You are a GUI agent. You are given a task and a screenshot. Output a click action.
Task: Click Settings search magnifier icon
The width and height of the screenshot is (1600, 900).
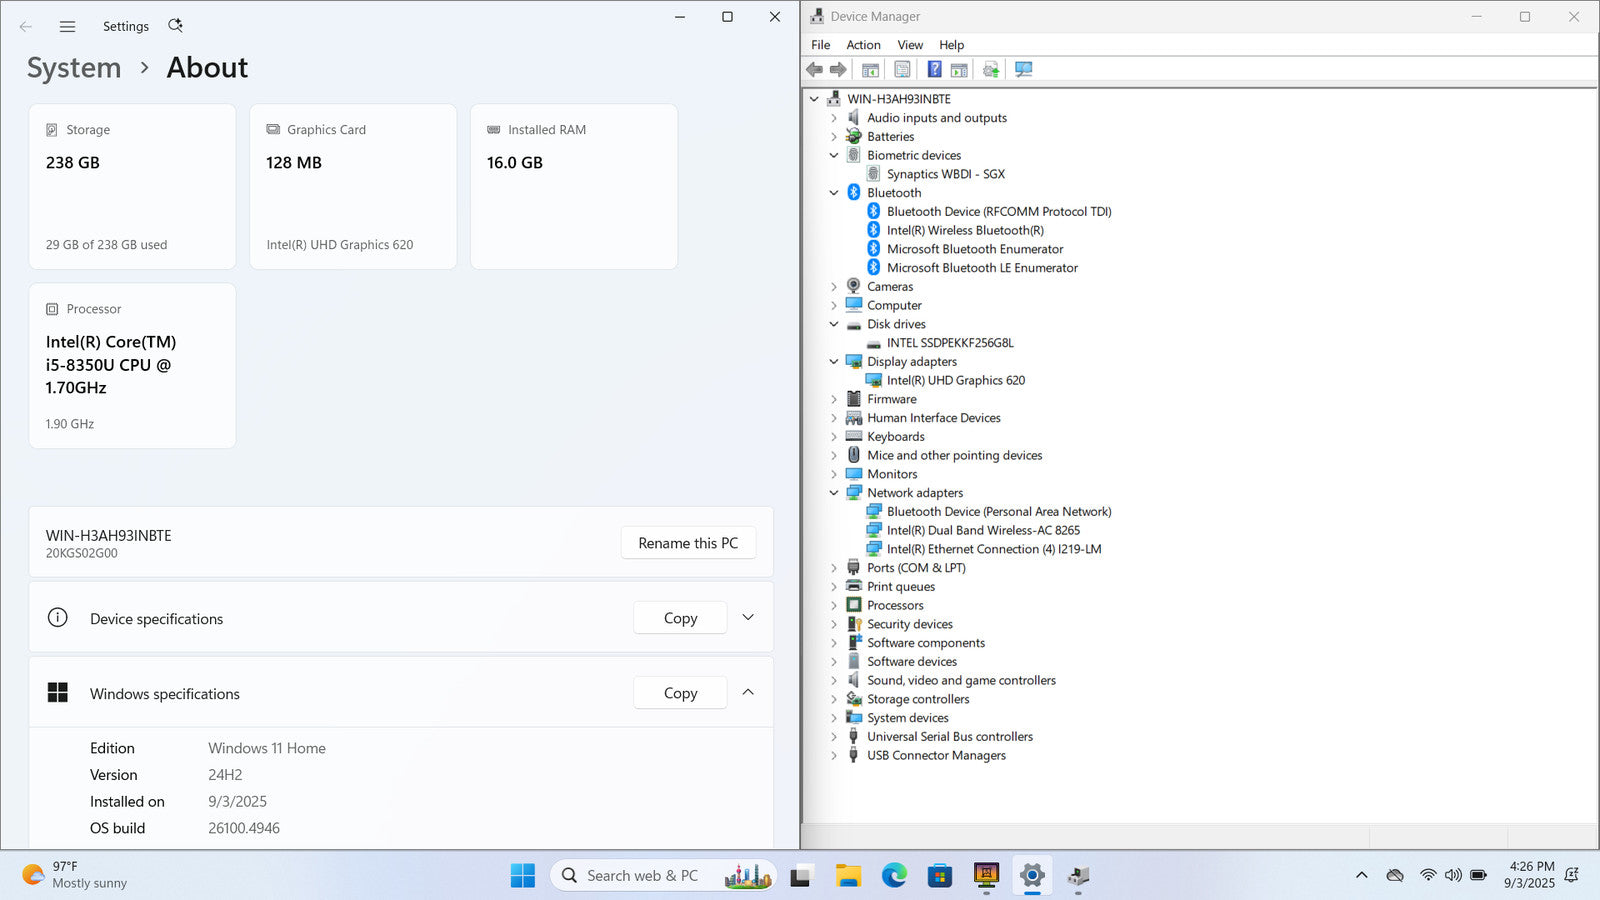coord(175,26)
